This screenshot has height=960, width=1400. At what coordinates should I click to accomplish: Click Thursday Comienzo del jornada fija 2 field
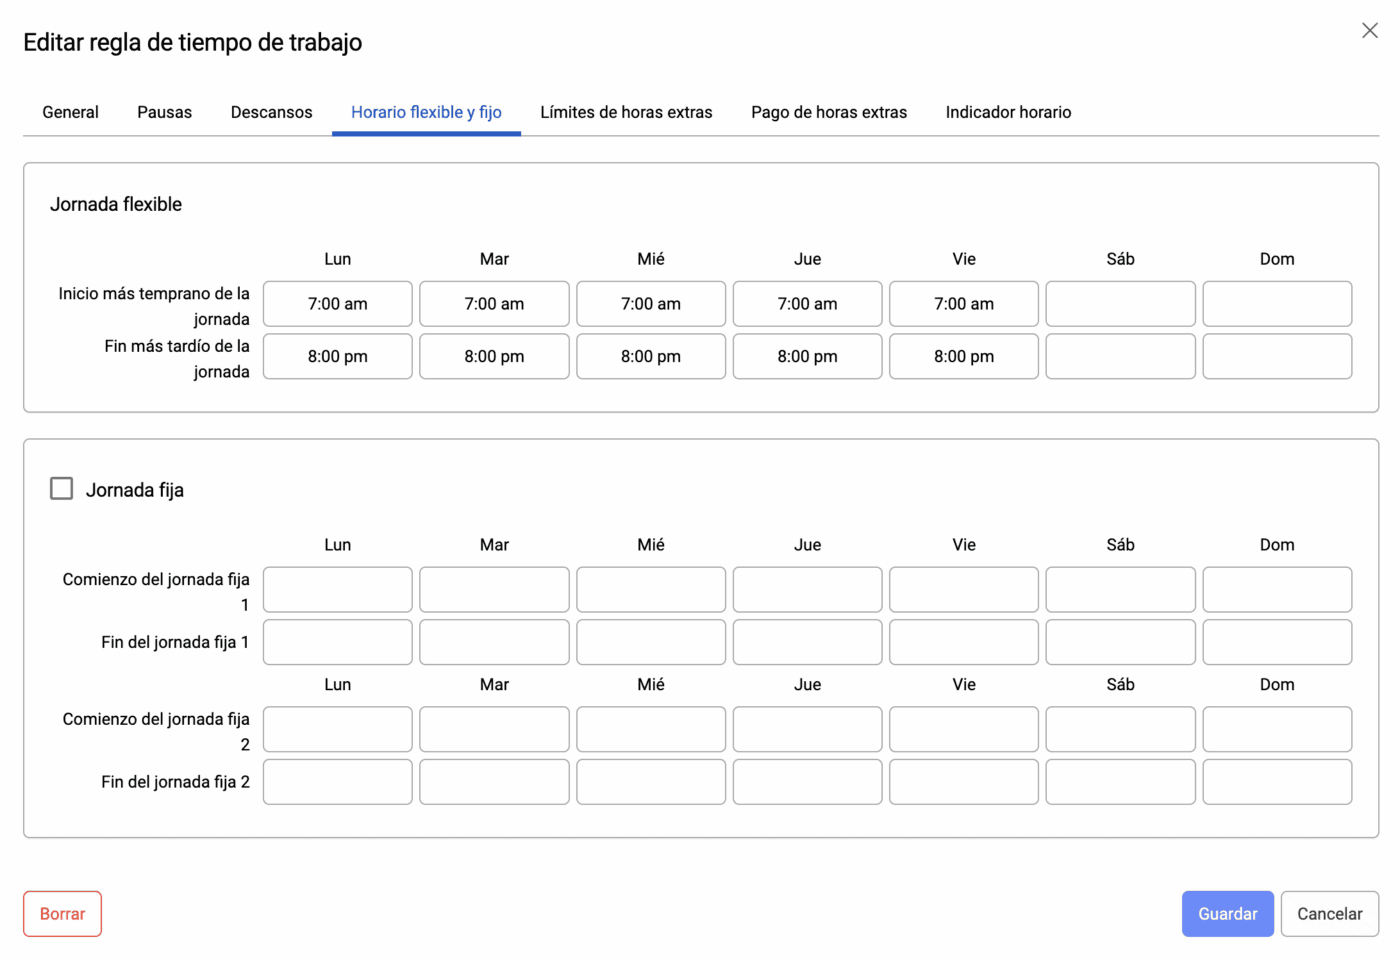point(807,730)
